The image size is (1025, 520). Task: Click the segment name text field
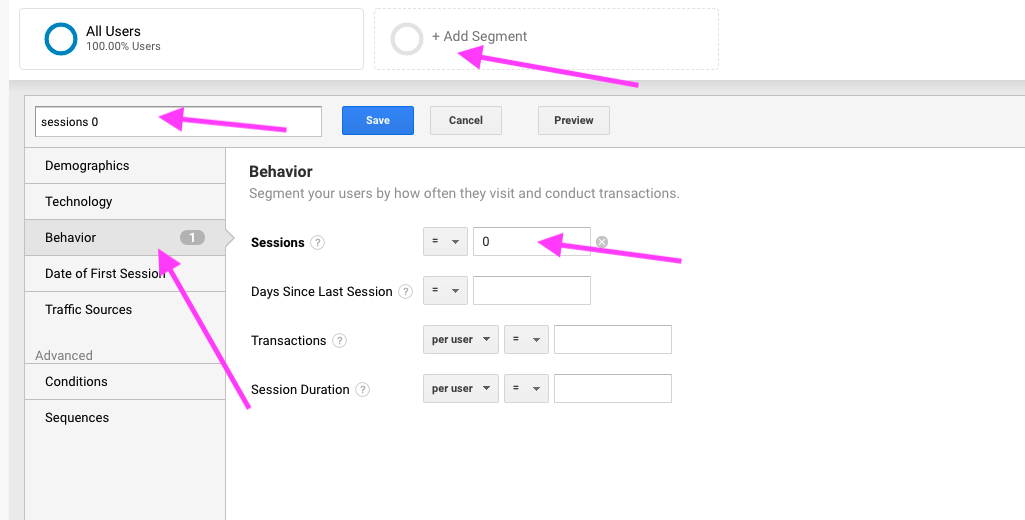[178, 122]
